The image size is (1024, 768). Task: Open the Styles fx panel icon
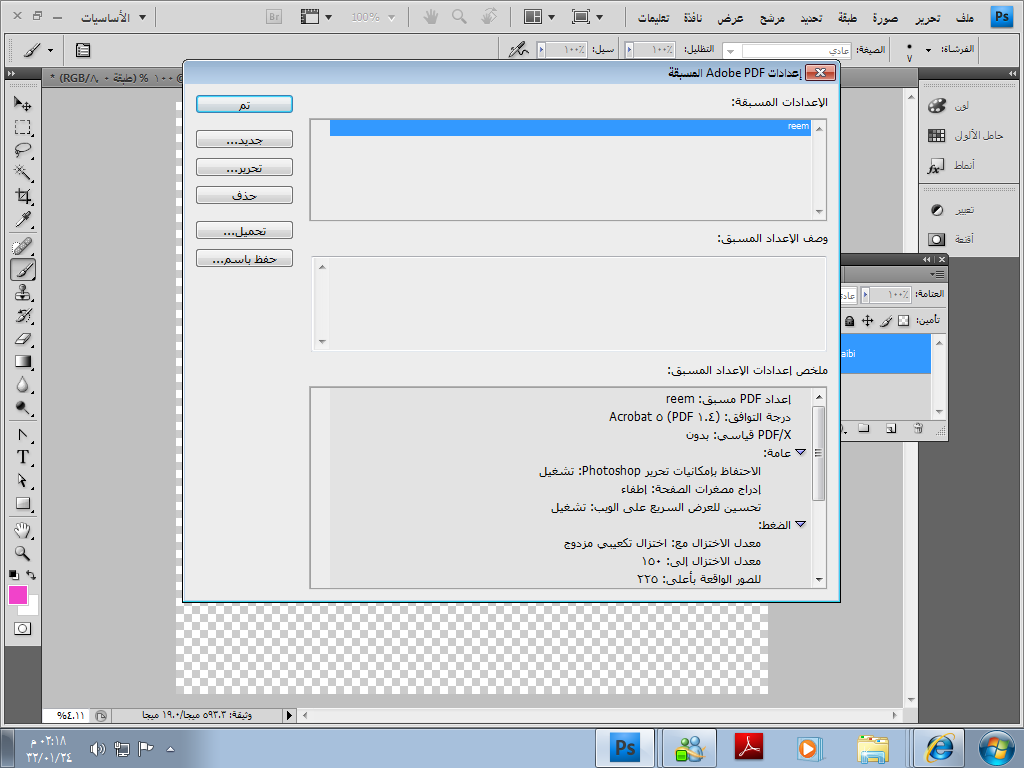[937, 165]
